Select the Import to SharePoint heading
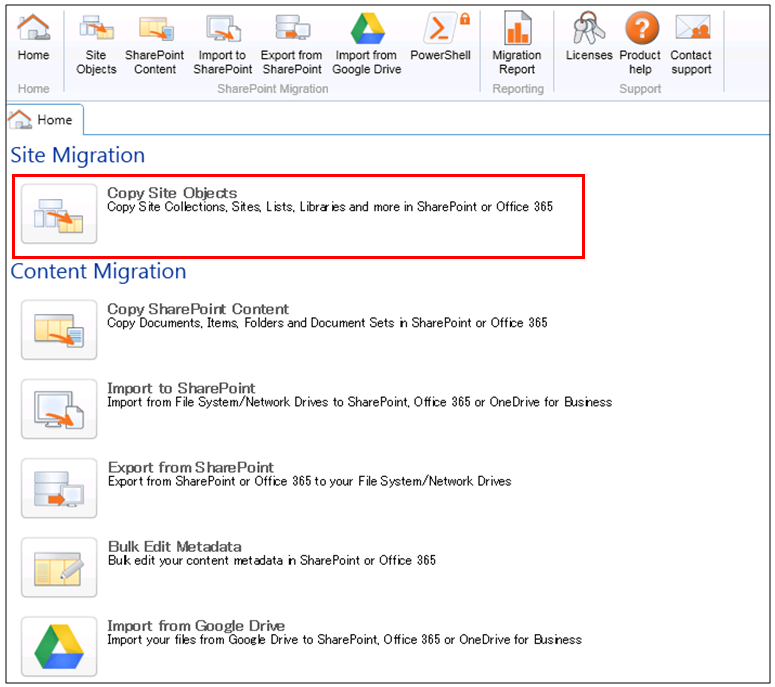This screenshot has height=687, width=775. pyautogui.click(x=181, y=388)
